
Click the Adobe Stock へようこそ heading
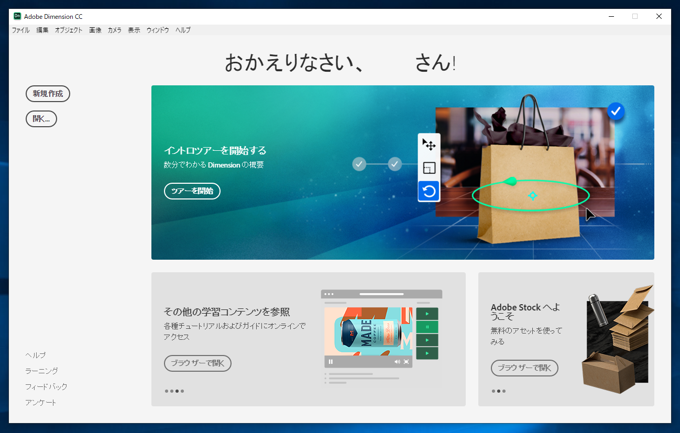(525, 312)
